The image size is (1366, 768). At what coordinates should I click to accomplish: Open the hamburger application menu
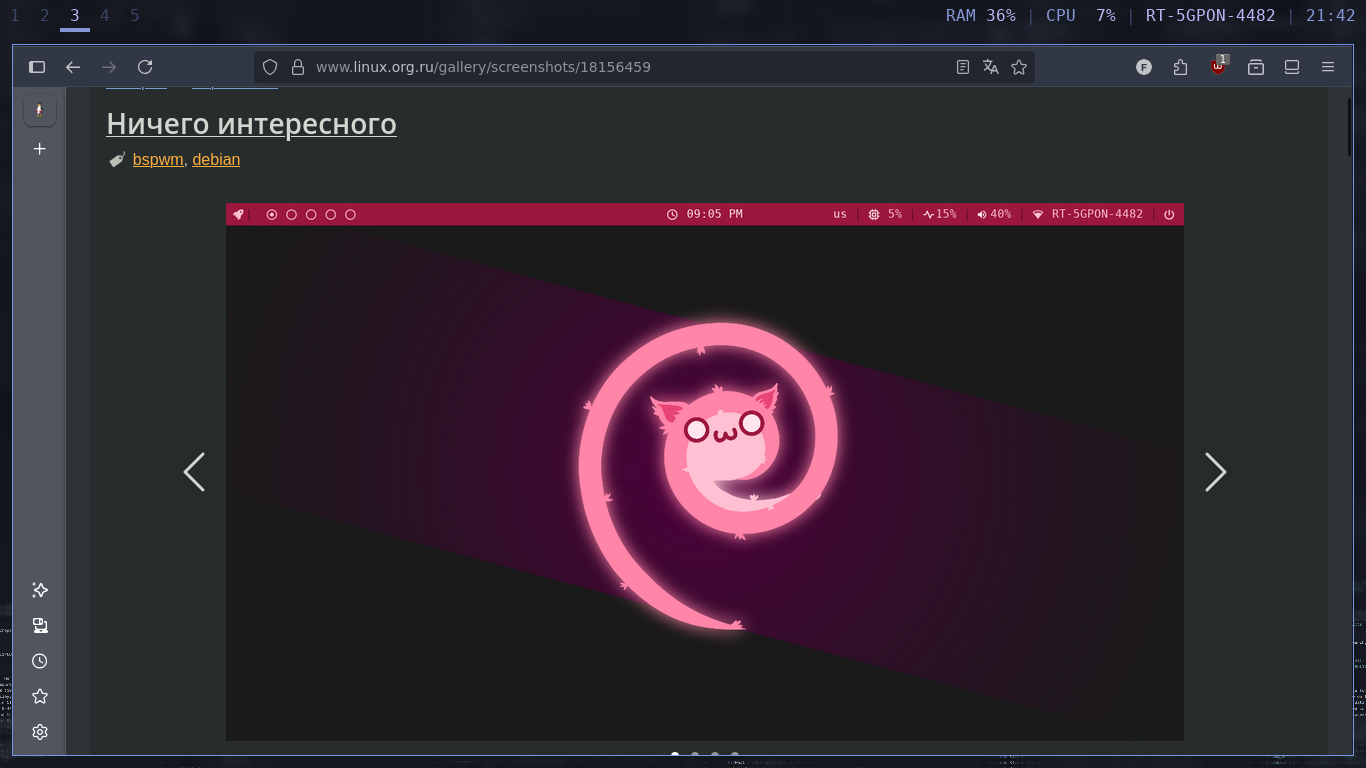click(x=1328, y=67)
